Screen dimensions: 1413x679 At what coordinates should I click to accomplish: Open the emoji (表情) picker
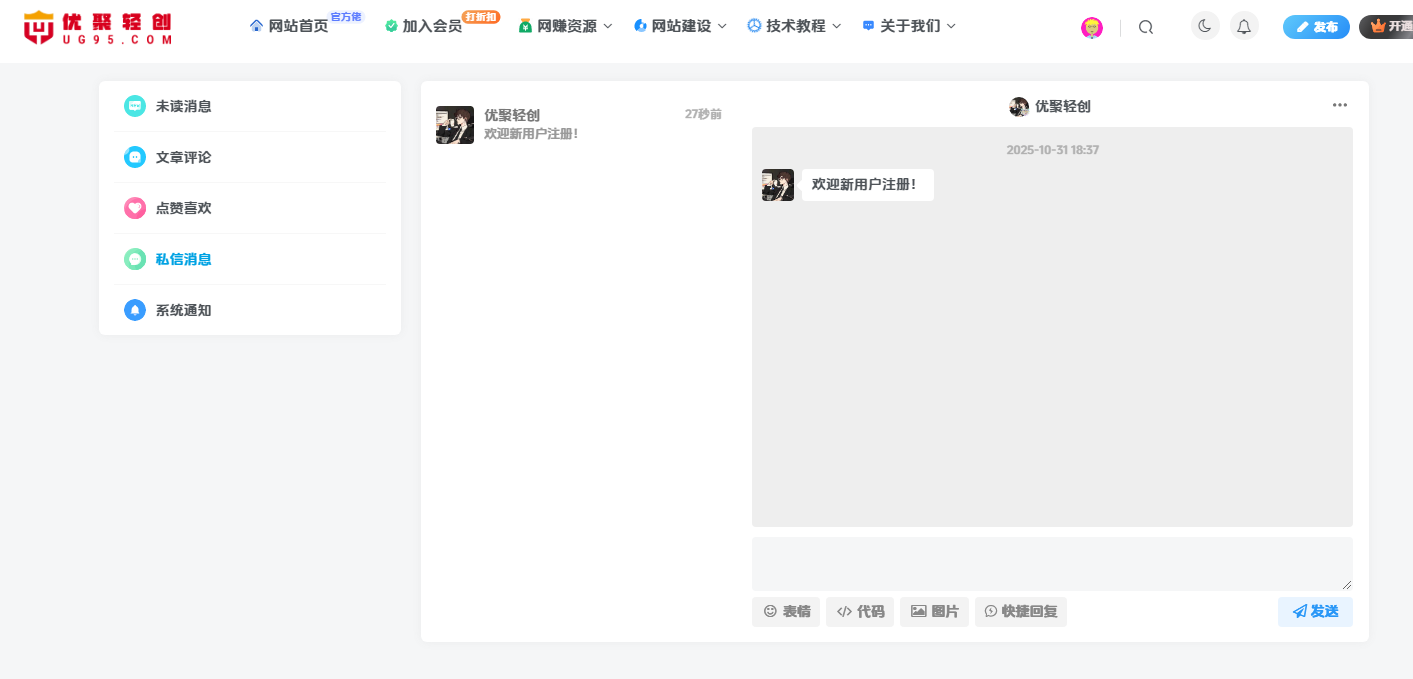coord(786,611)
